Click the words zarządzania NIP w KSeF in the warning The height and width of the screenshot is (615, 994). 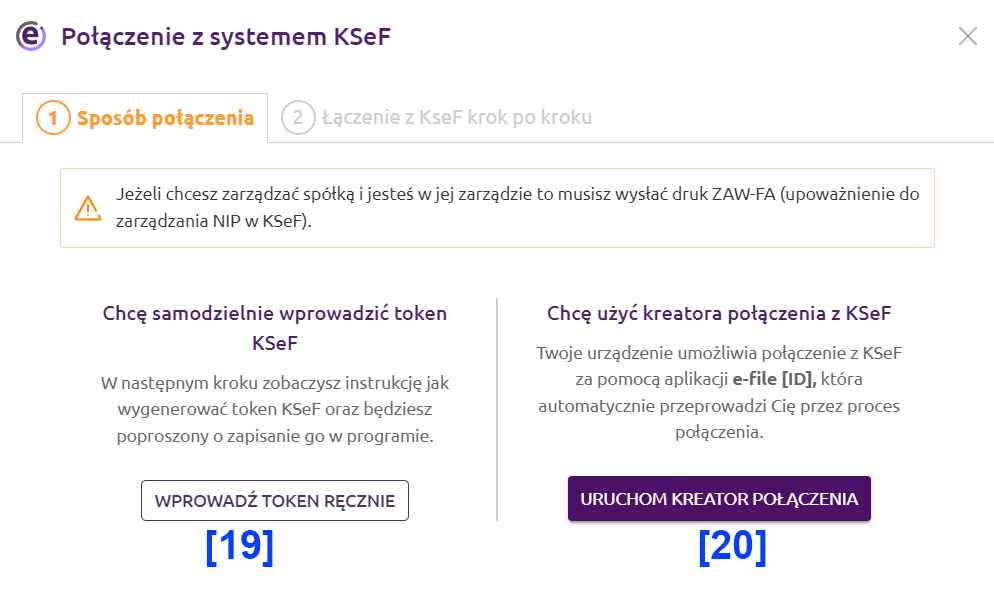pos(211,221)
